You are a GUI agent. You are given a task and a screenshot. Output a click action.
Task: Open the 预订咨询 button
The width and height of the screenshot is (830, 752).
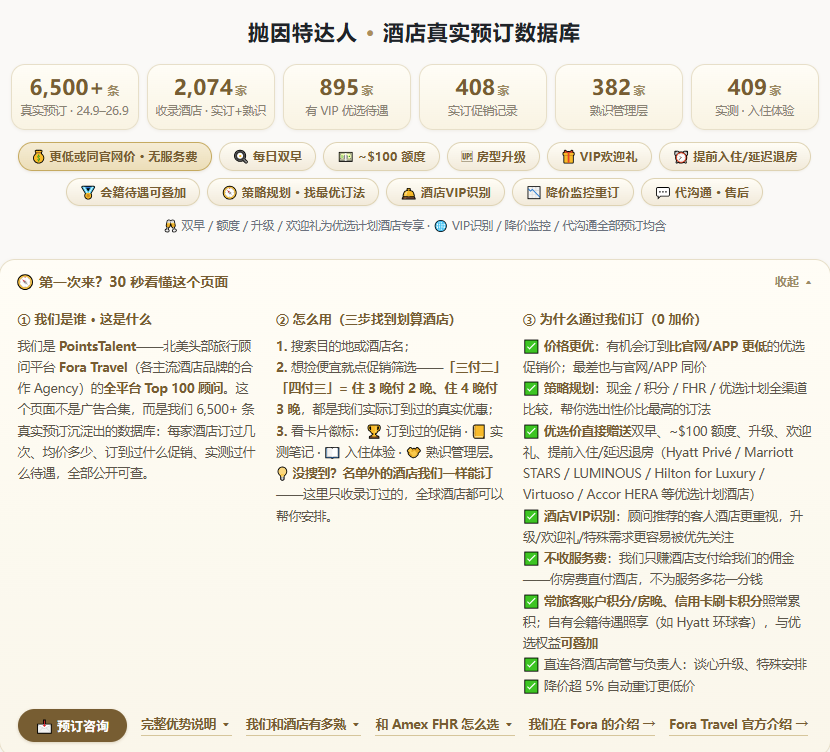tap(73, 726)
